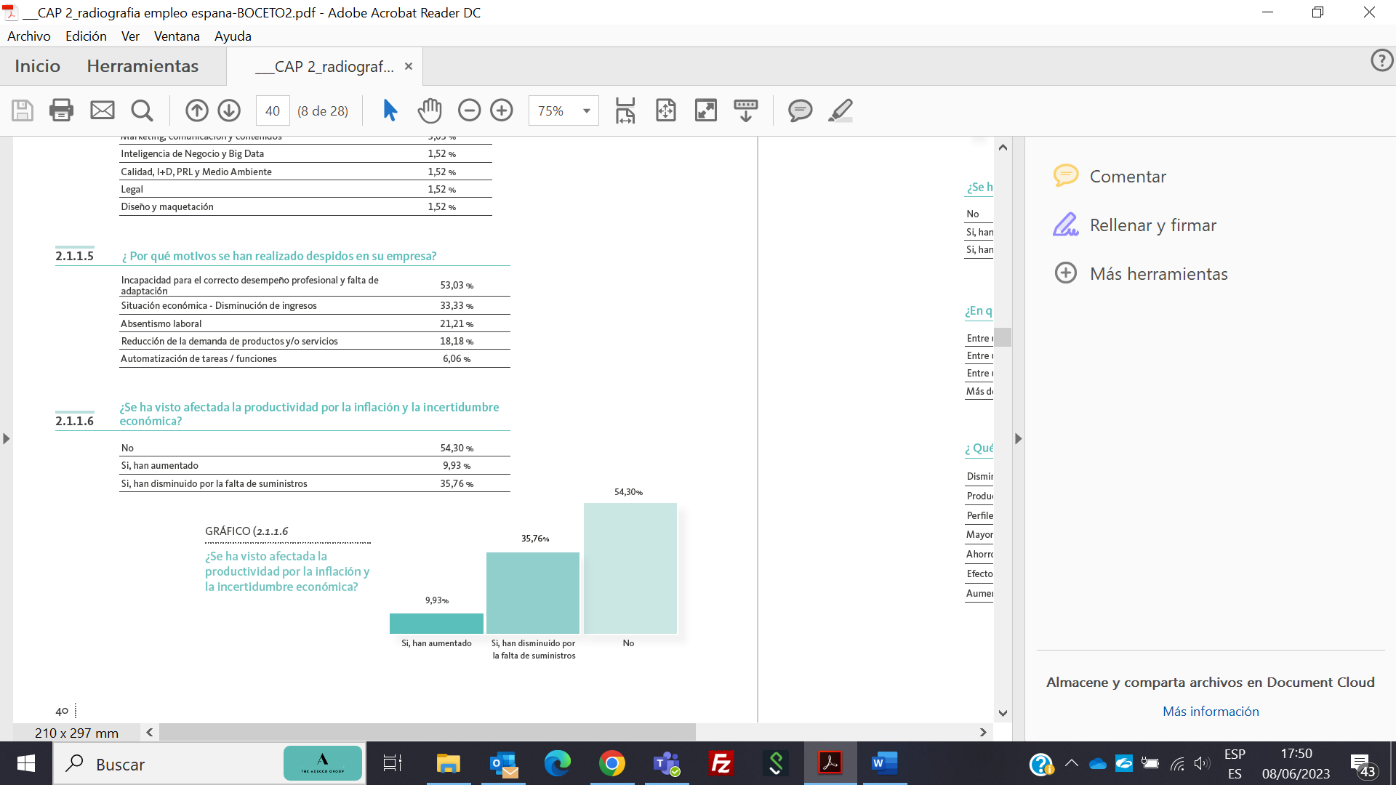1396x785 pixels.
Task: Zoom in with the plus button
Action: [x=502, y=110]
